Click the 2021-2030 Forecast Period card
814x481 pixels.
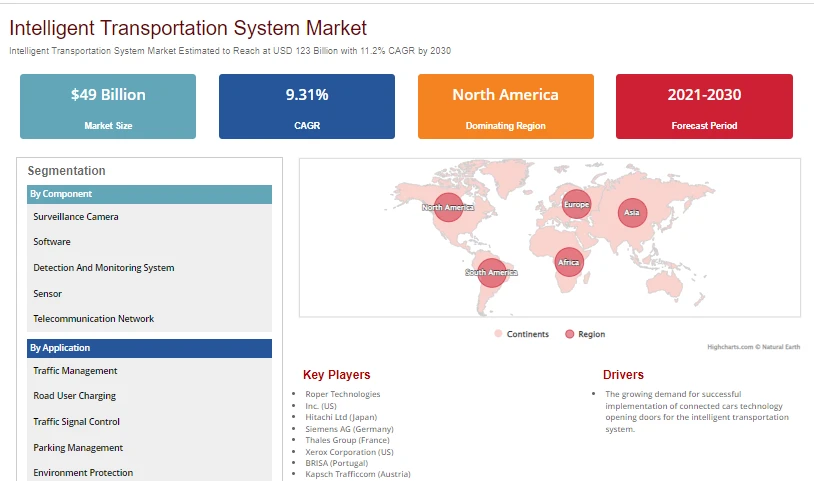click(704, 106)
